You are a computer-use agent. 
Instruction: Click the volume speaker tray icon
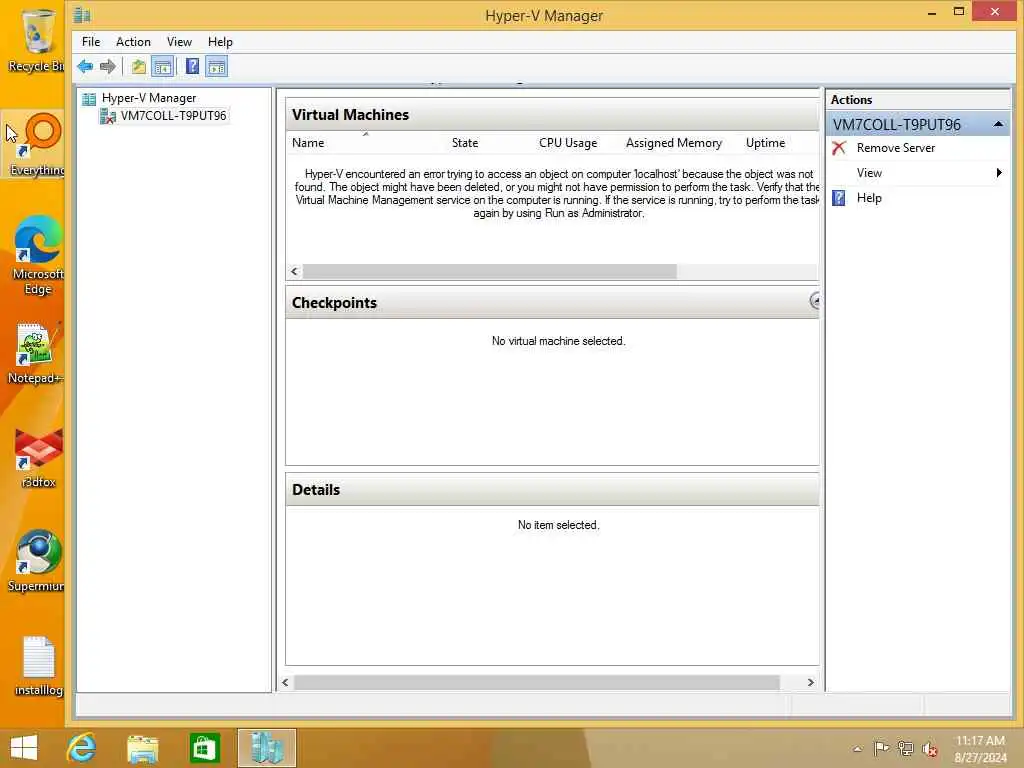click(x=929, y=749)
